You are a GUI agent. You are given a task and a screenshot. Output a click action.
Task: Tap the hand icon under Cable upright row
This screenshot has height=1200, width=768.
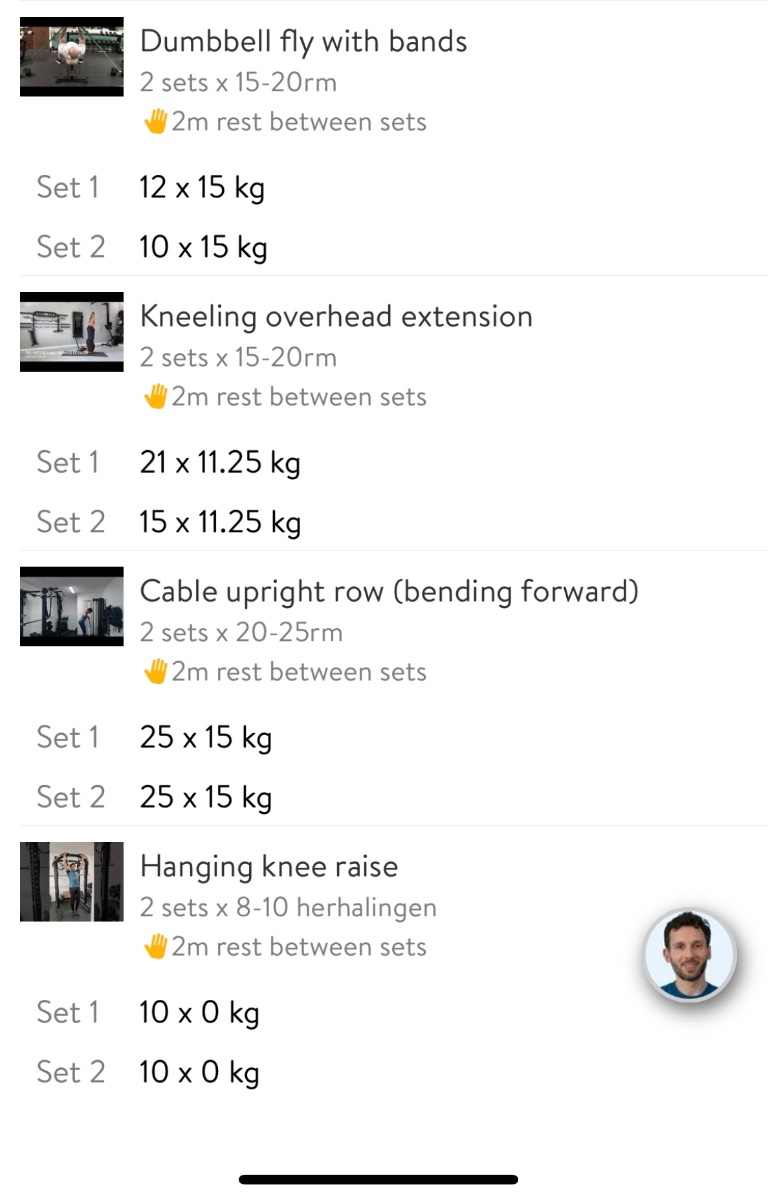(x=155, y=673)
